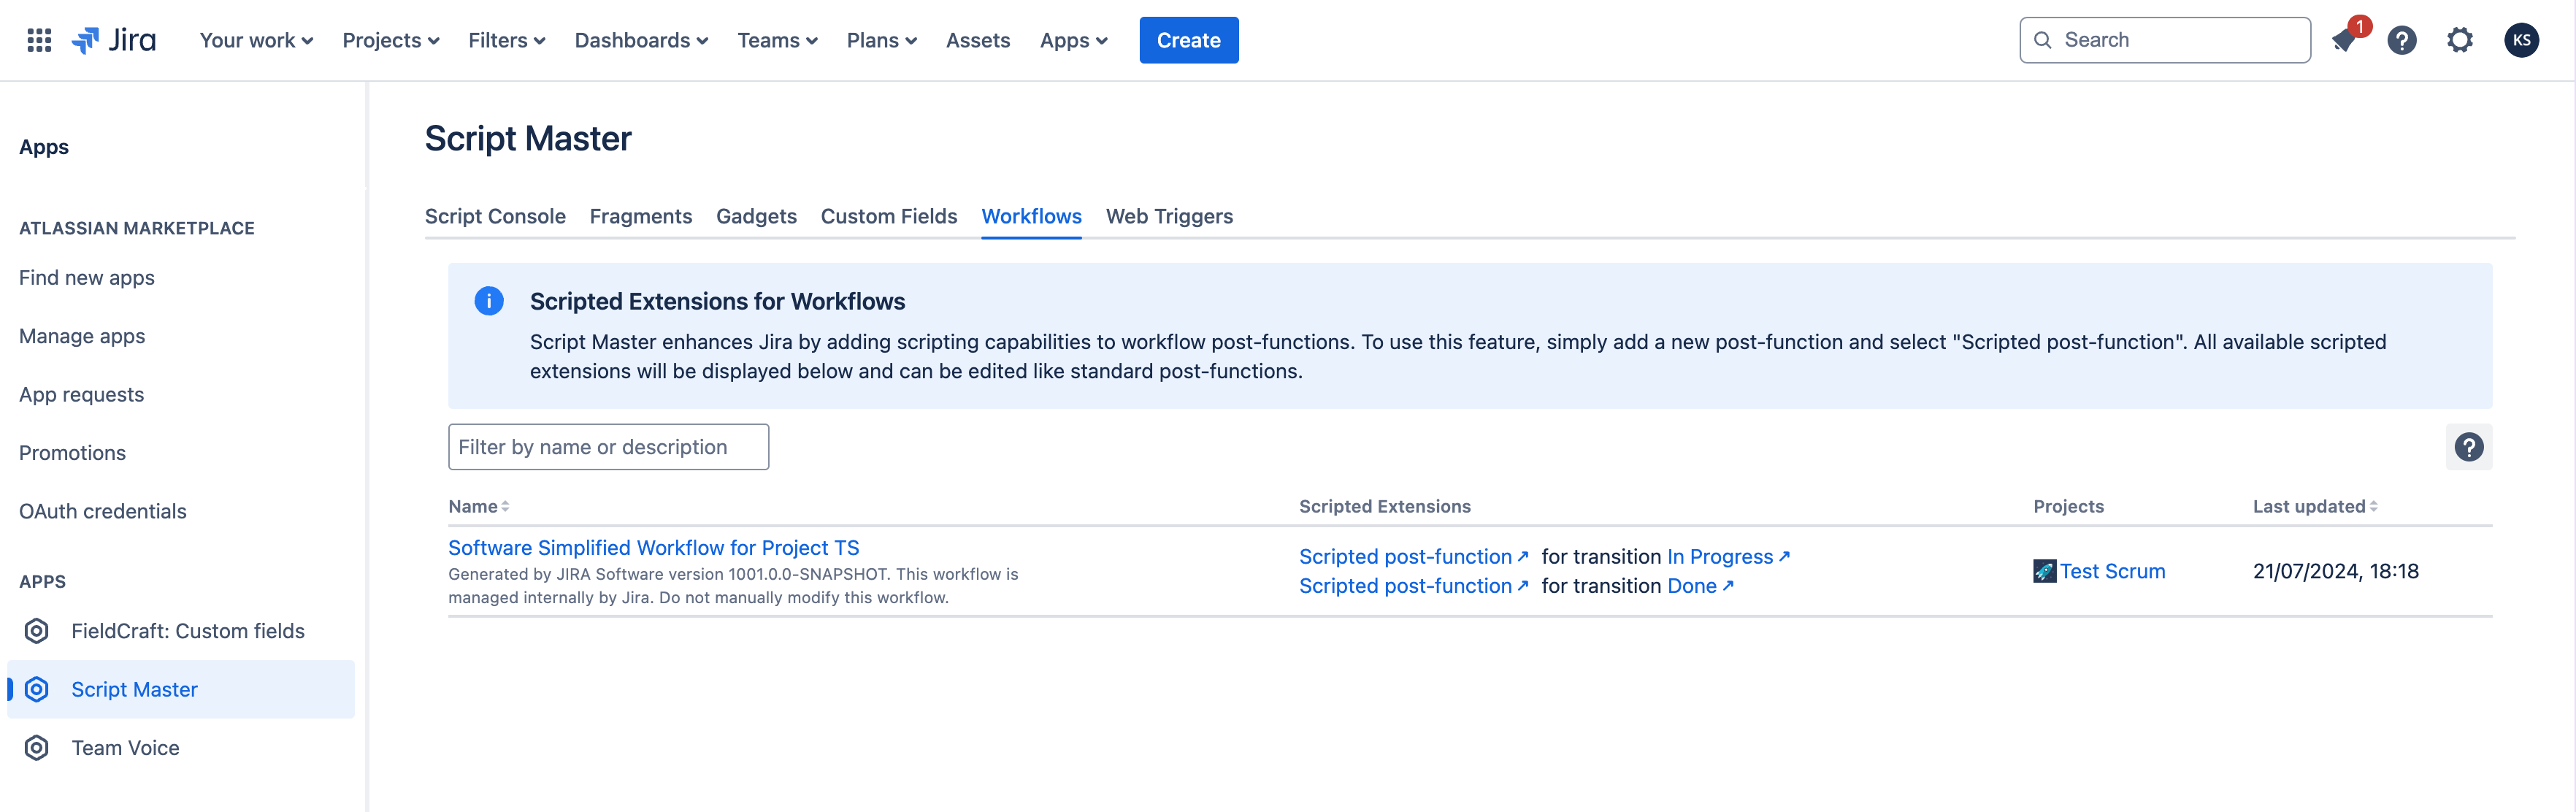This screenshot has height=812, width=2576.
Task: Click the workflows table help icon
Action: tap(2468, 447)
